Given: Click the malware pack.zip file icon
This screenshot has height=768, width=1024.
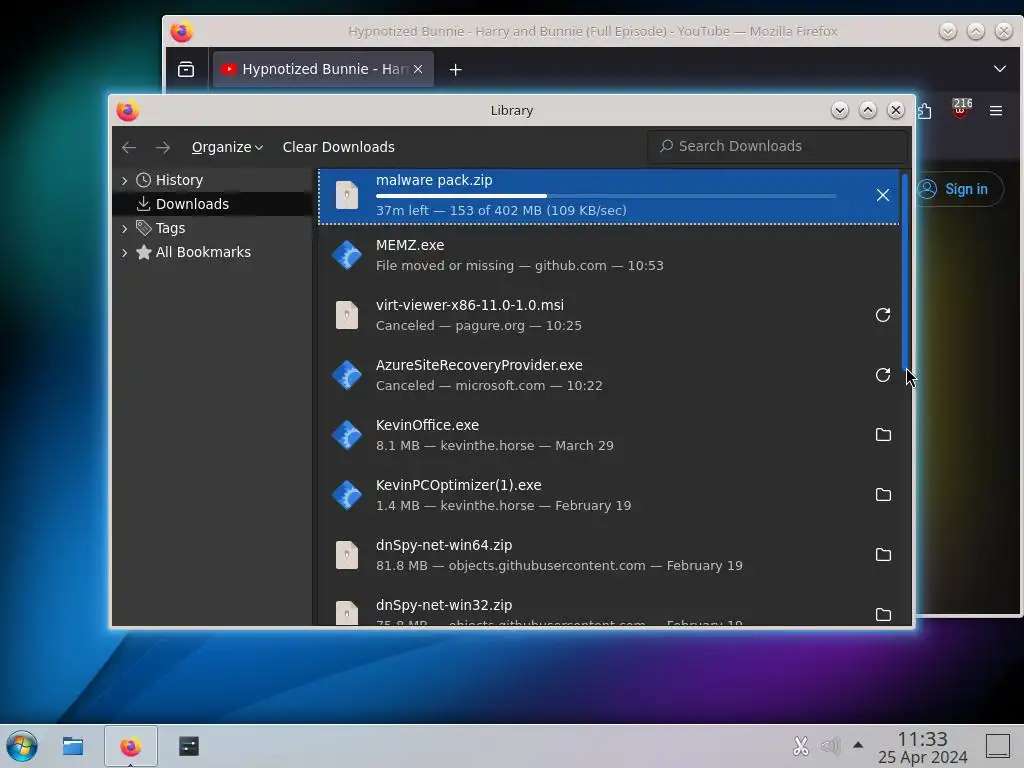Looking at the screenshot, I should 347,195.
